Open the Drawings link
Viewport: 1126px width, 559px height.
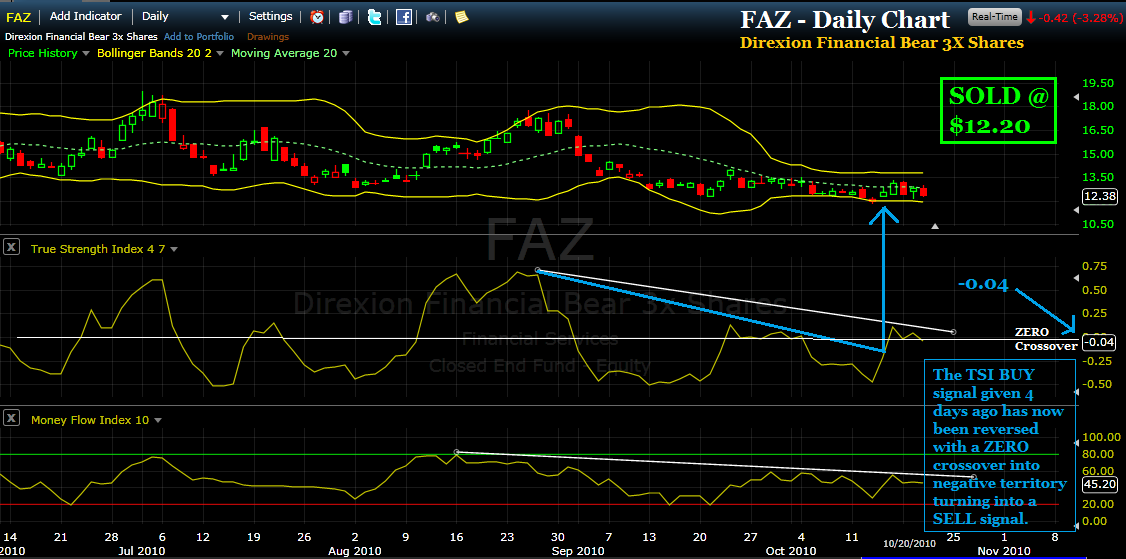268,36
